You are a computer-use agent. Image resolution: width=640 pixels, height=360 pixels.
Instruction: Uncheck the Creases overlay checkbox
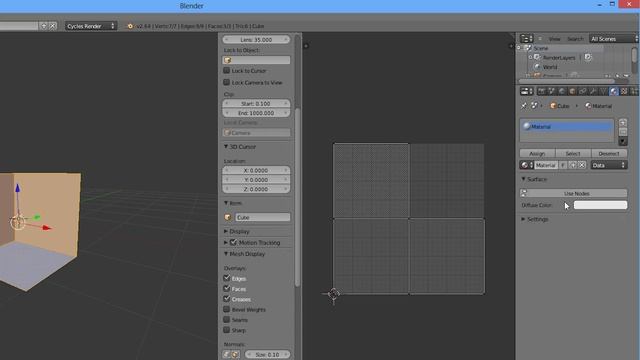(x=227, y=299)
